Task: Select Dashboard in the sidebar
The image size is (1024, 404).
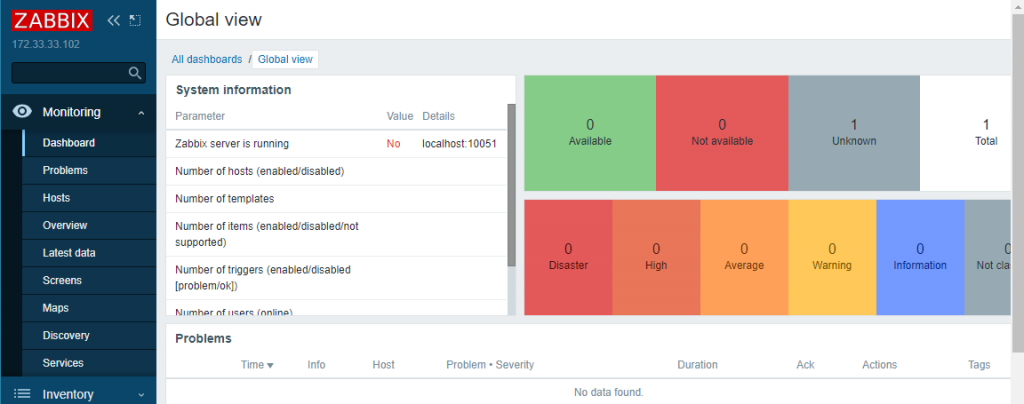Action: click(x=69, y=143)
